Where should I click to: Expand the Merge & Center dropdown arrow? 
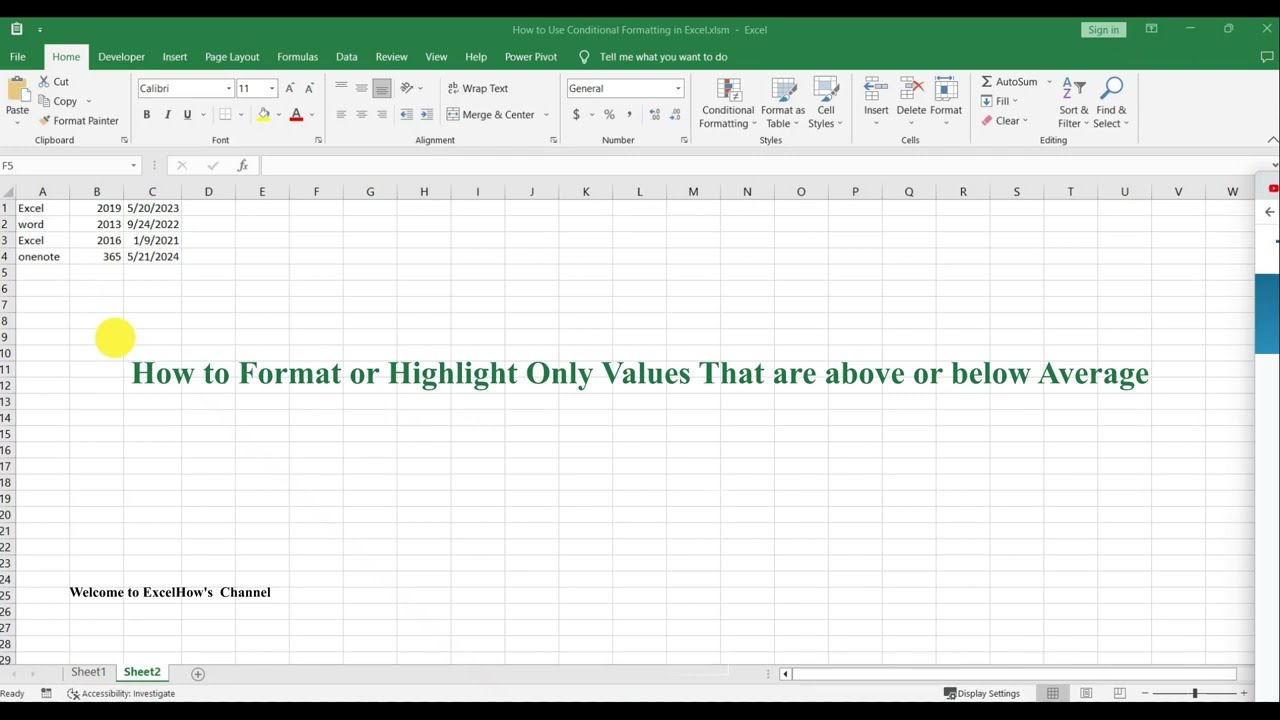[546, 115]
